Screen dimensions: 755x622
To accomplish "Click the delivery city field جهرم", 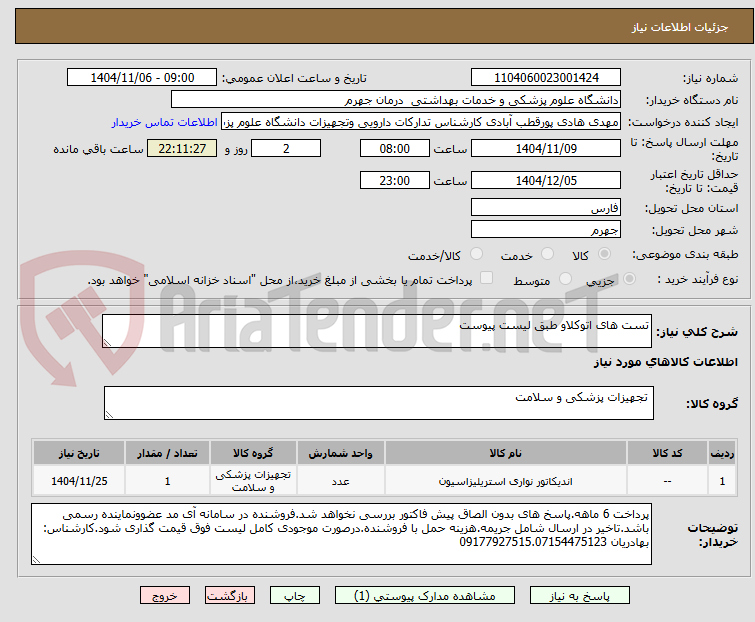I will coord(546,229).
